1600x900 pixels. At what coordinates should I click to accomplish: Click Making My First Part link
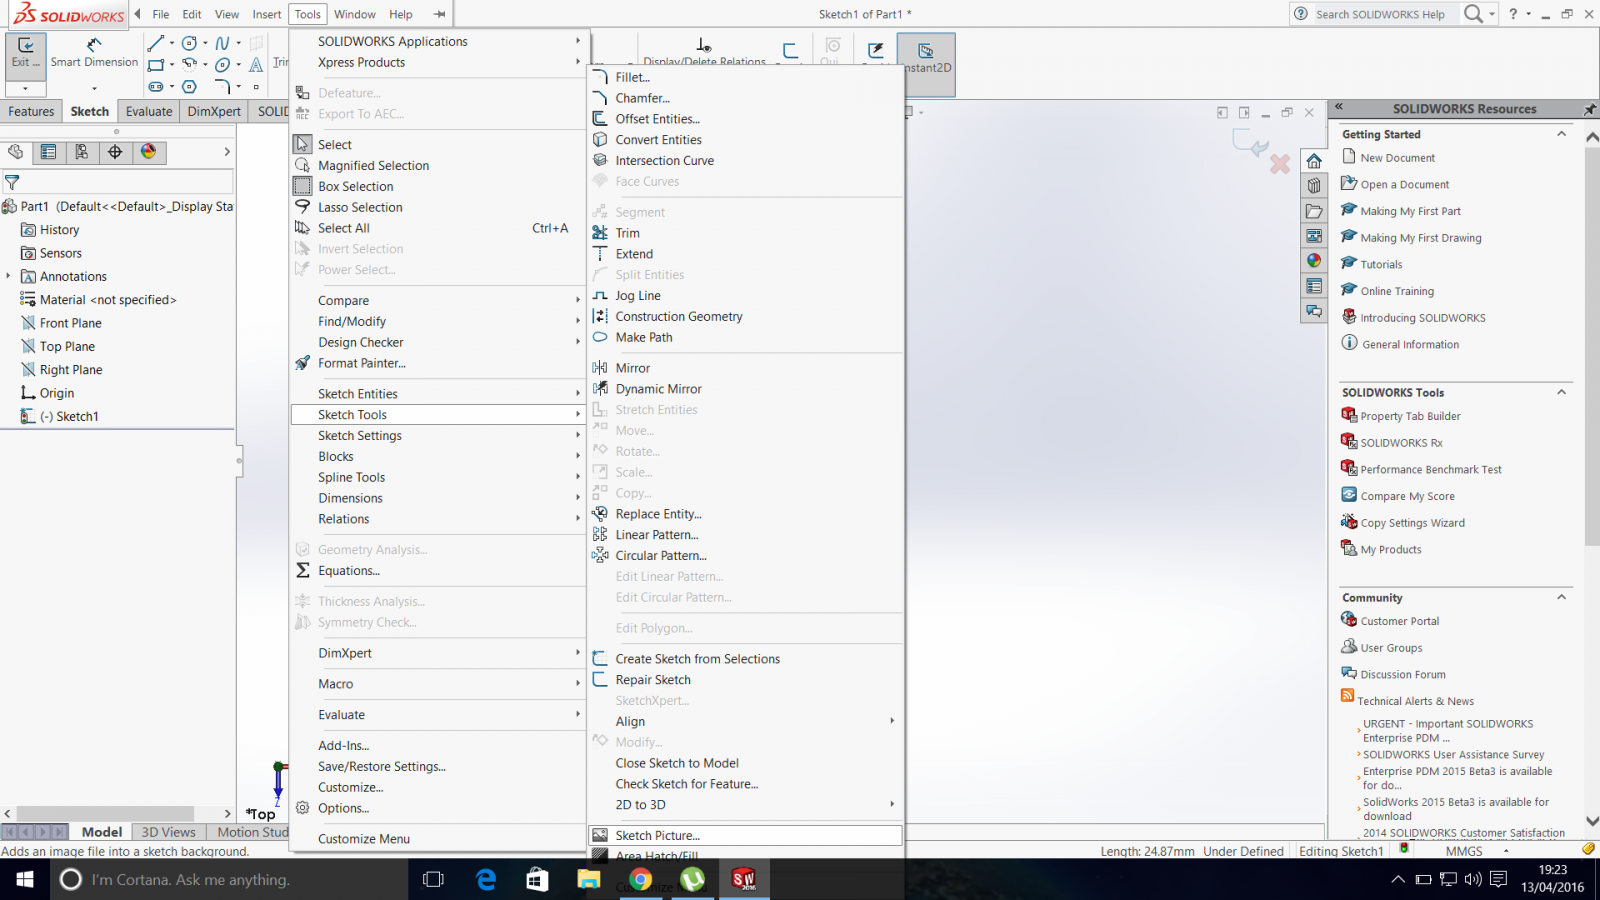tap(1410, 211)
